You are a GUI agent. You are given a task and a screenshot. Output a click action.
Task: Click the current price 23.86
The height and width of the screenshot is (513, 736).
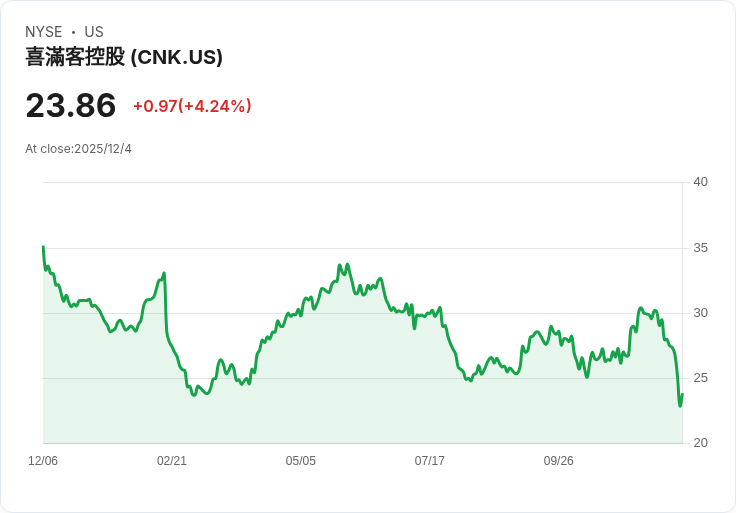coord(70,105)
